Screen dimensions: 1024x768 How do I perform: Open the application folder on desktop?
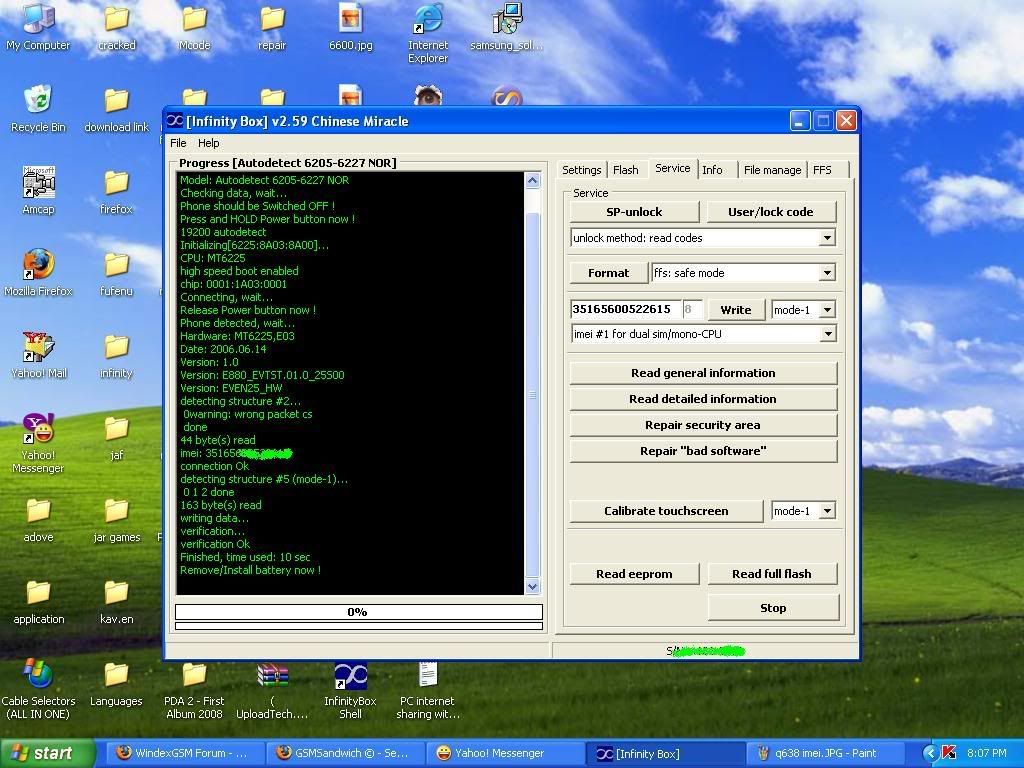pyautogui.click(x=39, y=601)
